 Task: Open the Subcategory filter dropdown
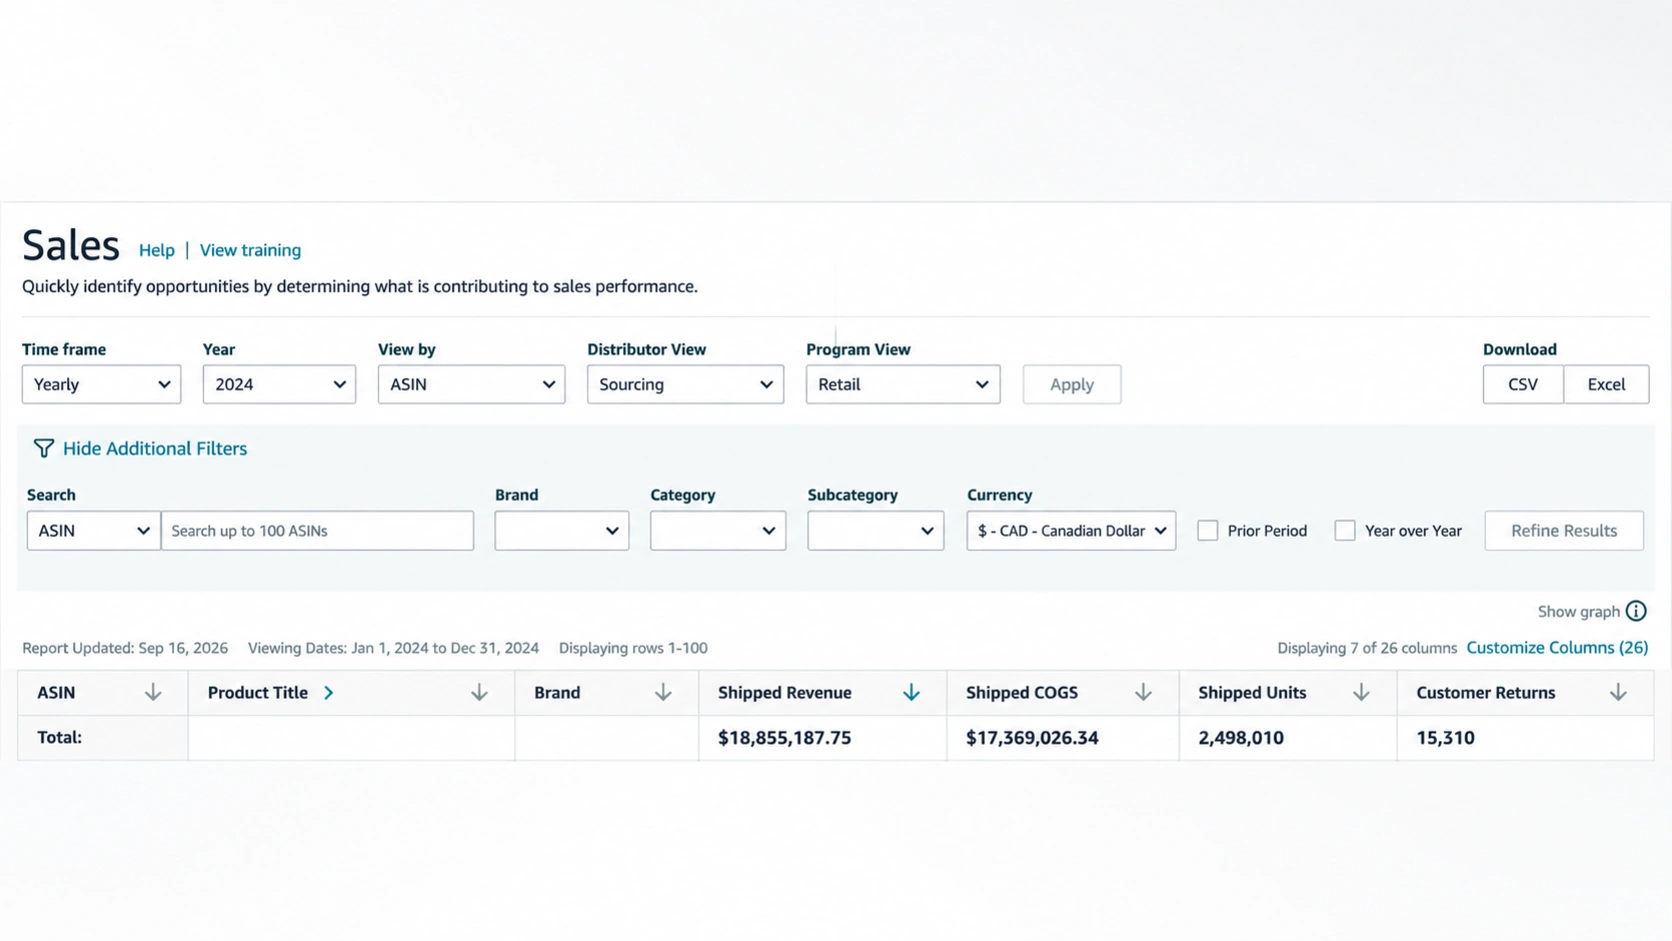click(x=875, y=530)
